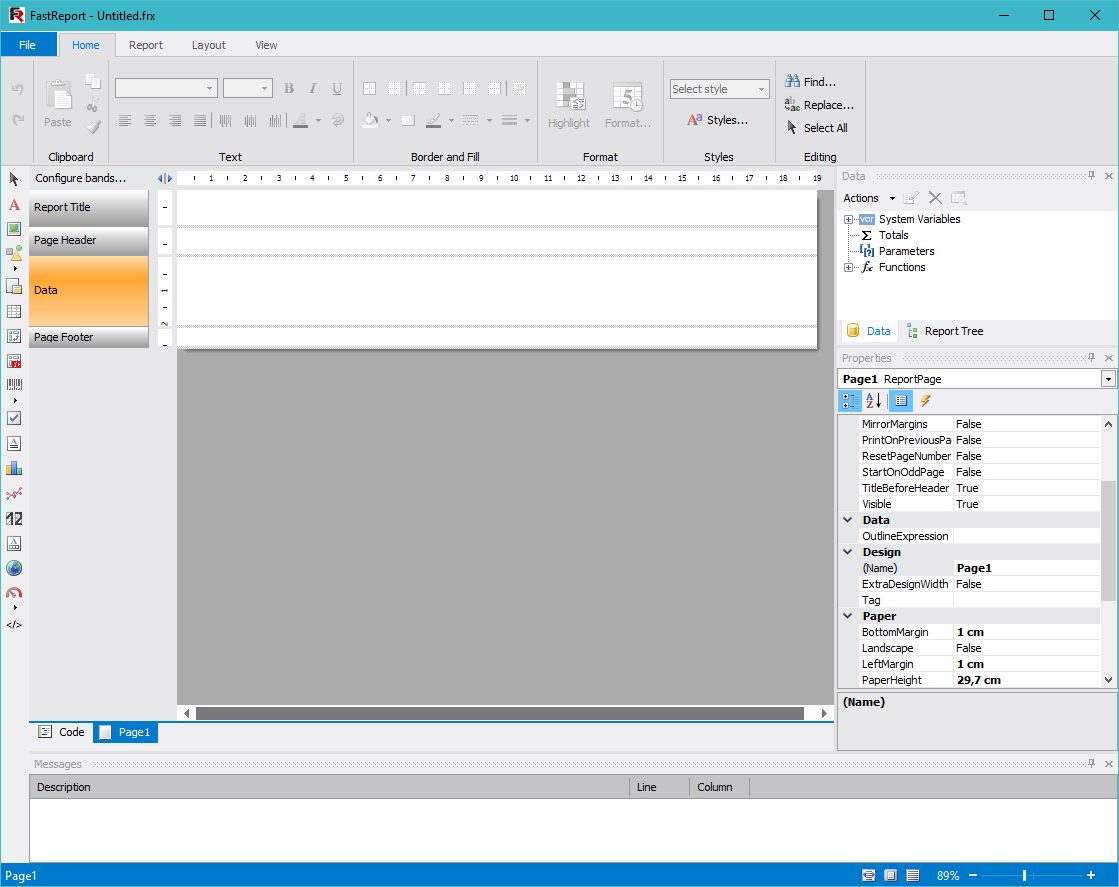Click the (Name) property value field Page1

[1026, 568]
